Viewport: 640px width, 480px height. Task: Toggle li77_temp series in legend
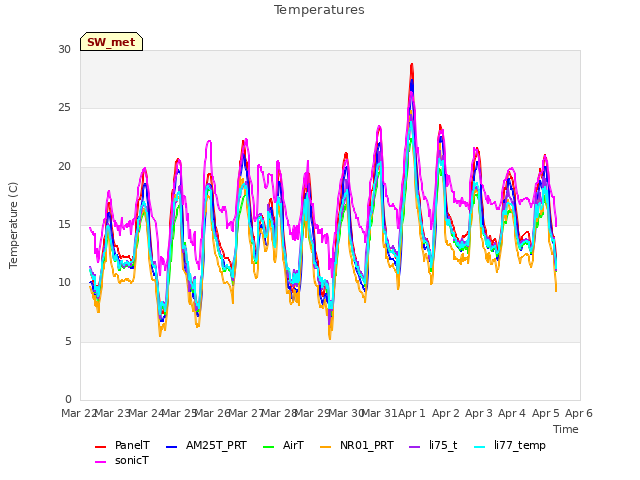[509, 445]
